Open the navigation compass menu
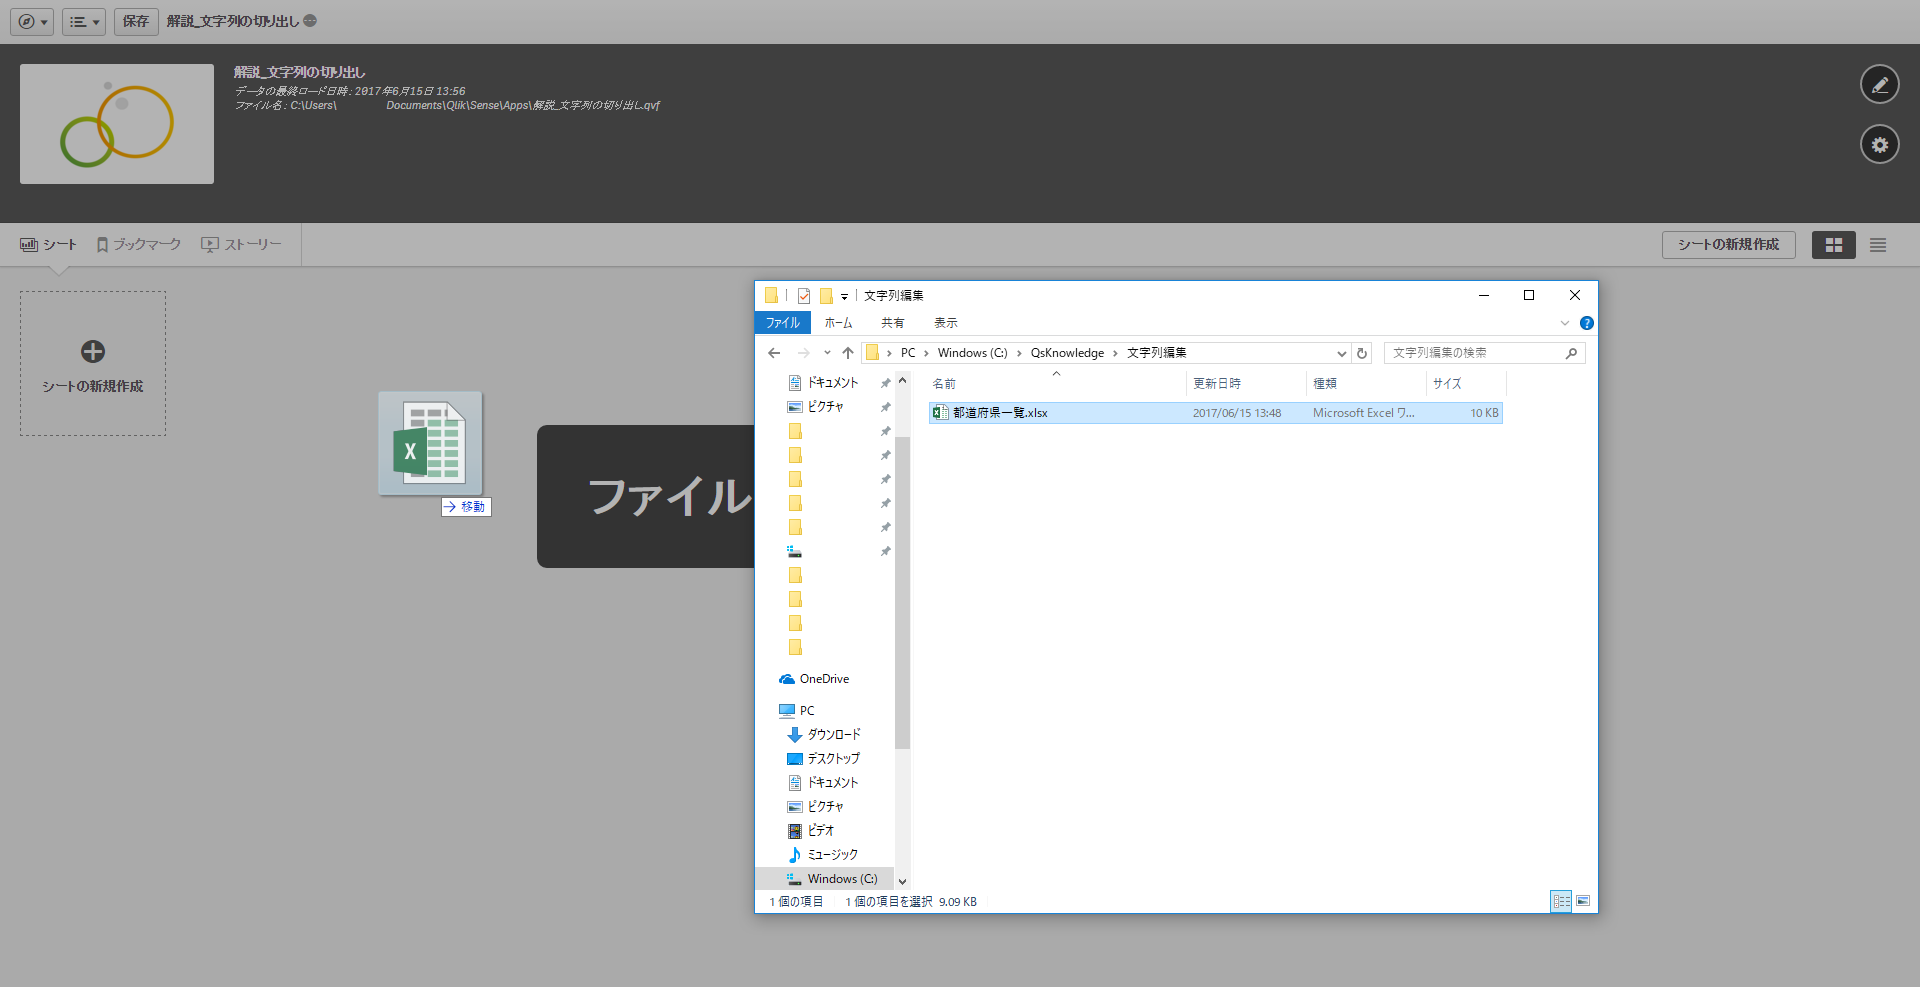The image size is (1920, 987). [x=32, y=21]
